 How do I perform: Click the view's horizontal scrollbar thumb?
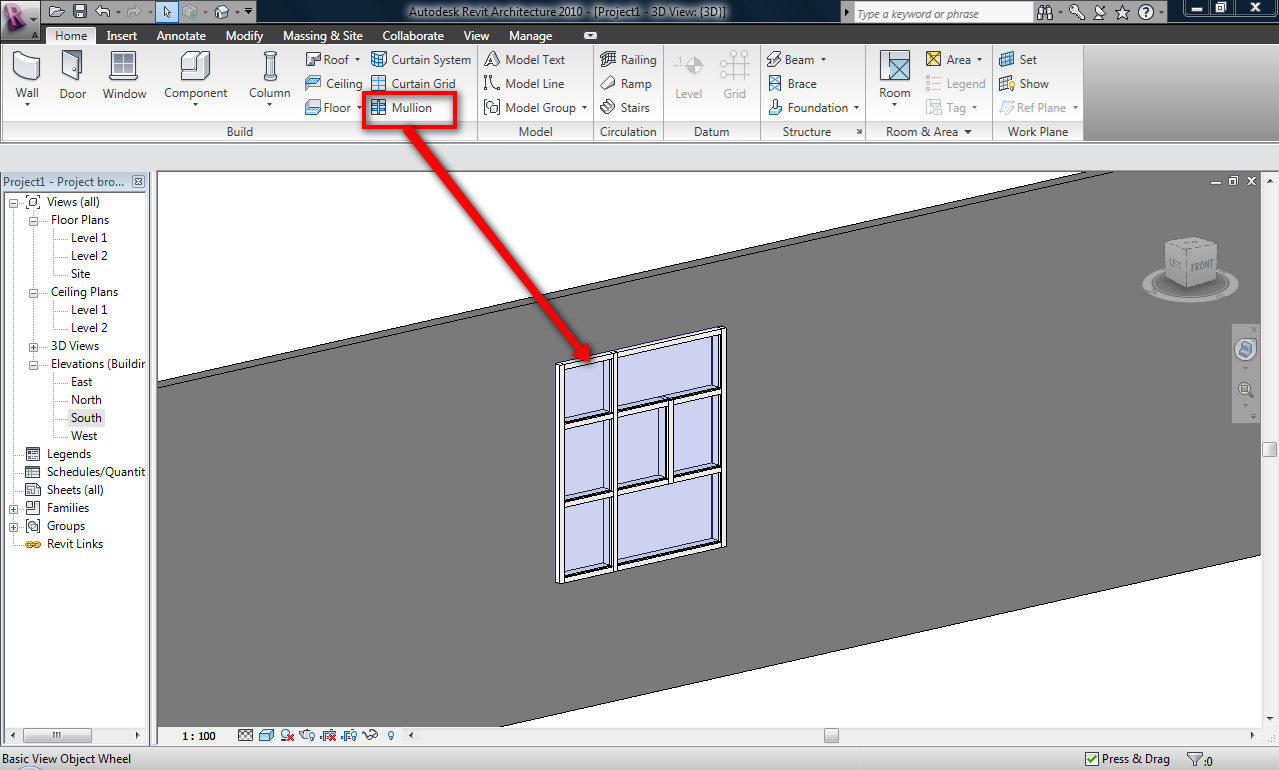[831, 735]
